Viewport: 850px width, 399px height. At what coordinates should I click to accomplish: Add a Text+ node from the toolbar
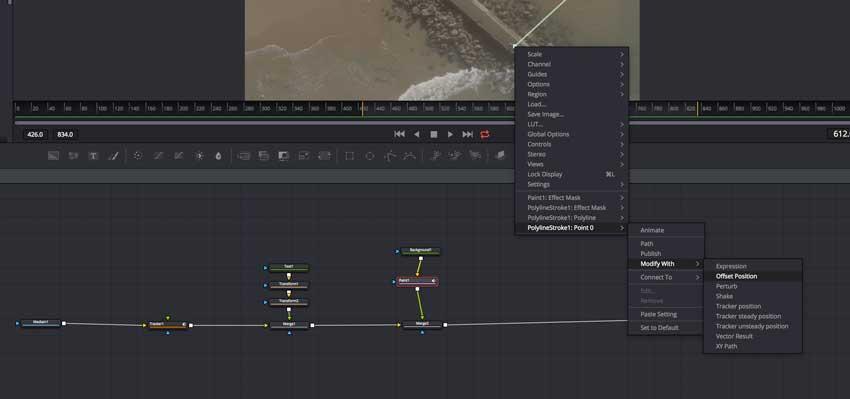pos(93,156)
